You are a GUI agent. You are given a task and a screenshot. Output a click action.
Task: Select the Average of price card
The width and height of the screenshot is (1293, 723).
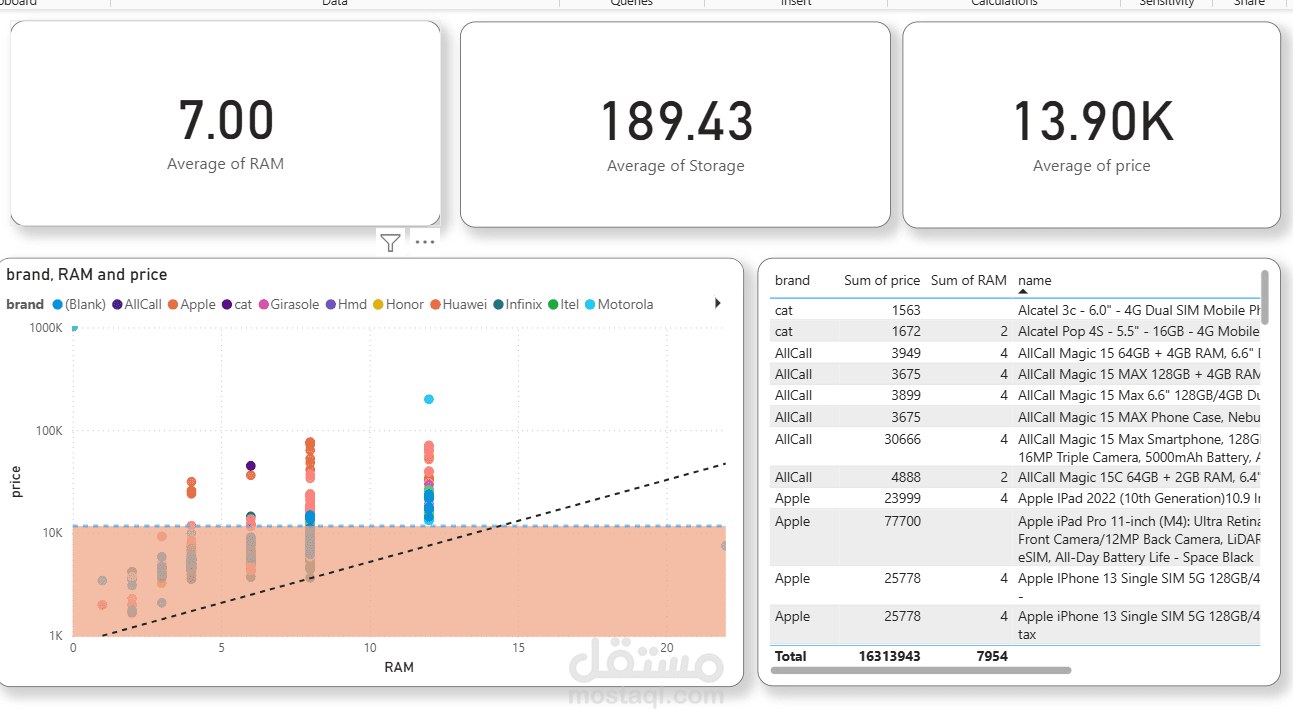point(1091,124)
